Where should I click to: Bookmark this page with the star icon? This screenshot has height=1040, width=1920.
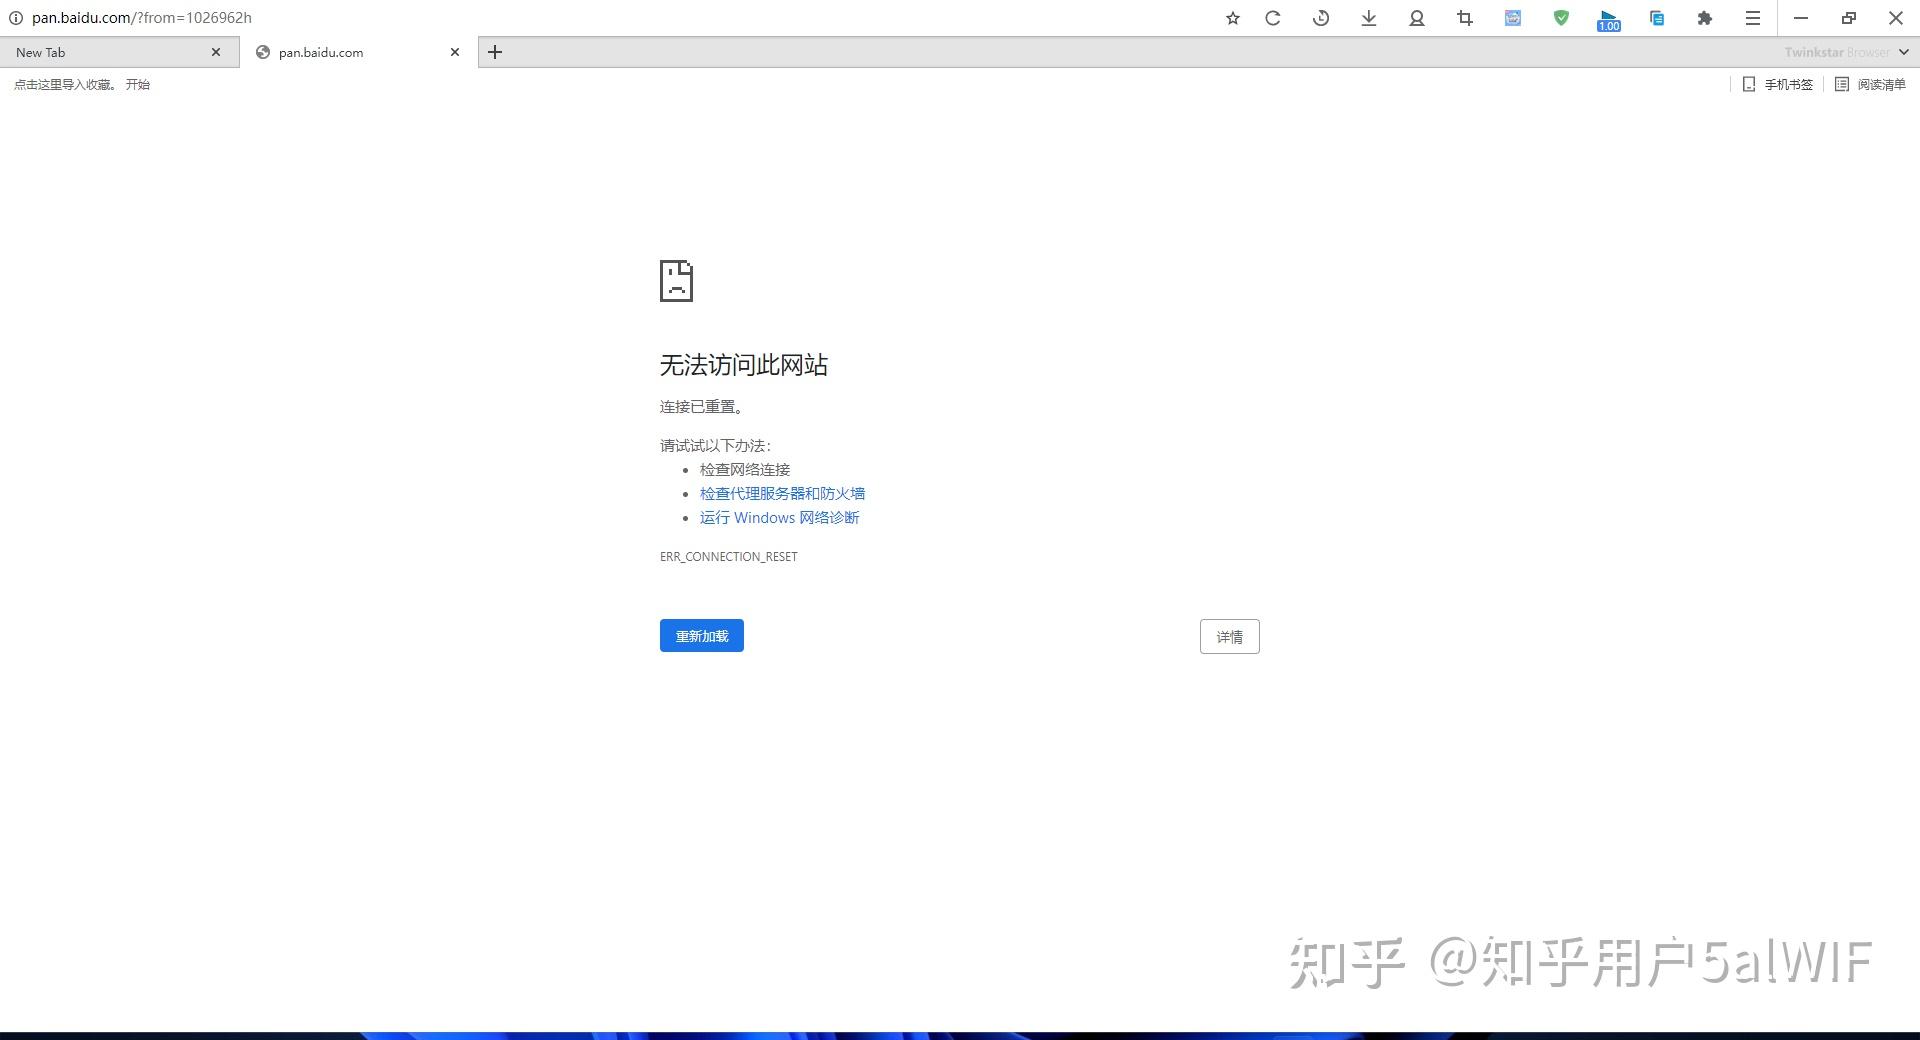pos(1233,18)
